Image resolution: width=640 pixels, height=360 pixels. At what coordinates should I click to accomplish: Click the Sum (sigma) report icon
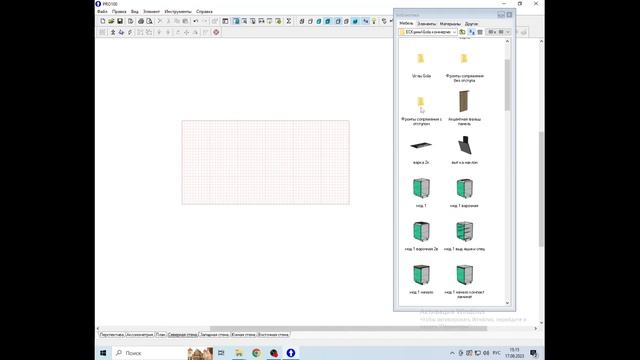[289, 21]
